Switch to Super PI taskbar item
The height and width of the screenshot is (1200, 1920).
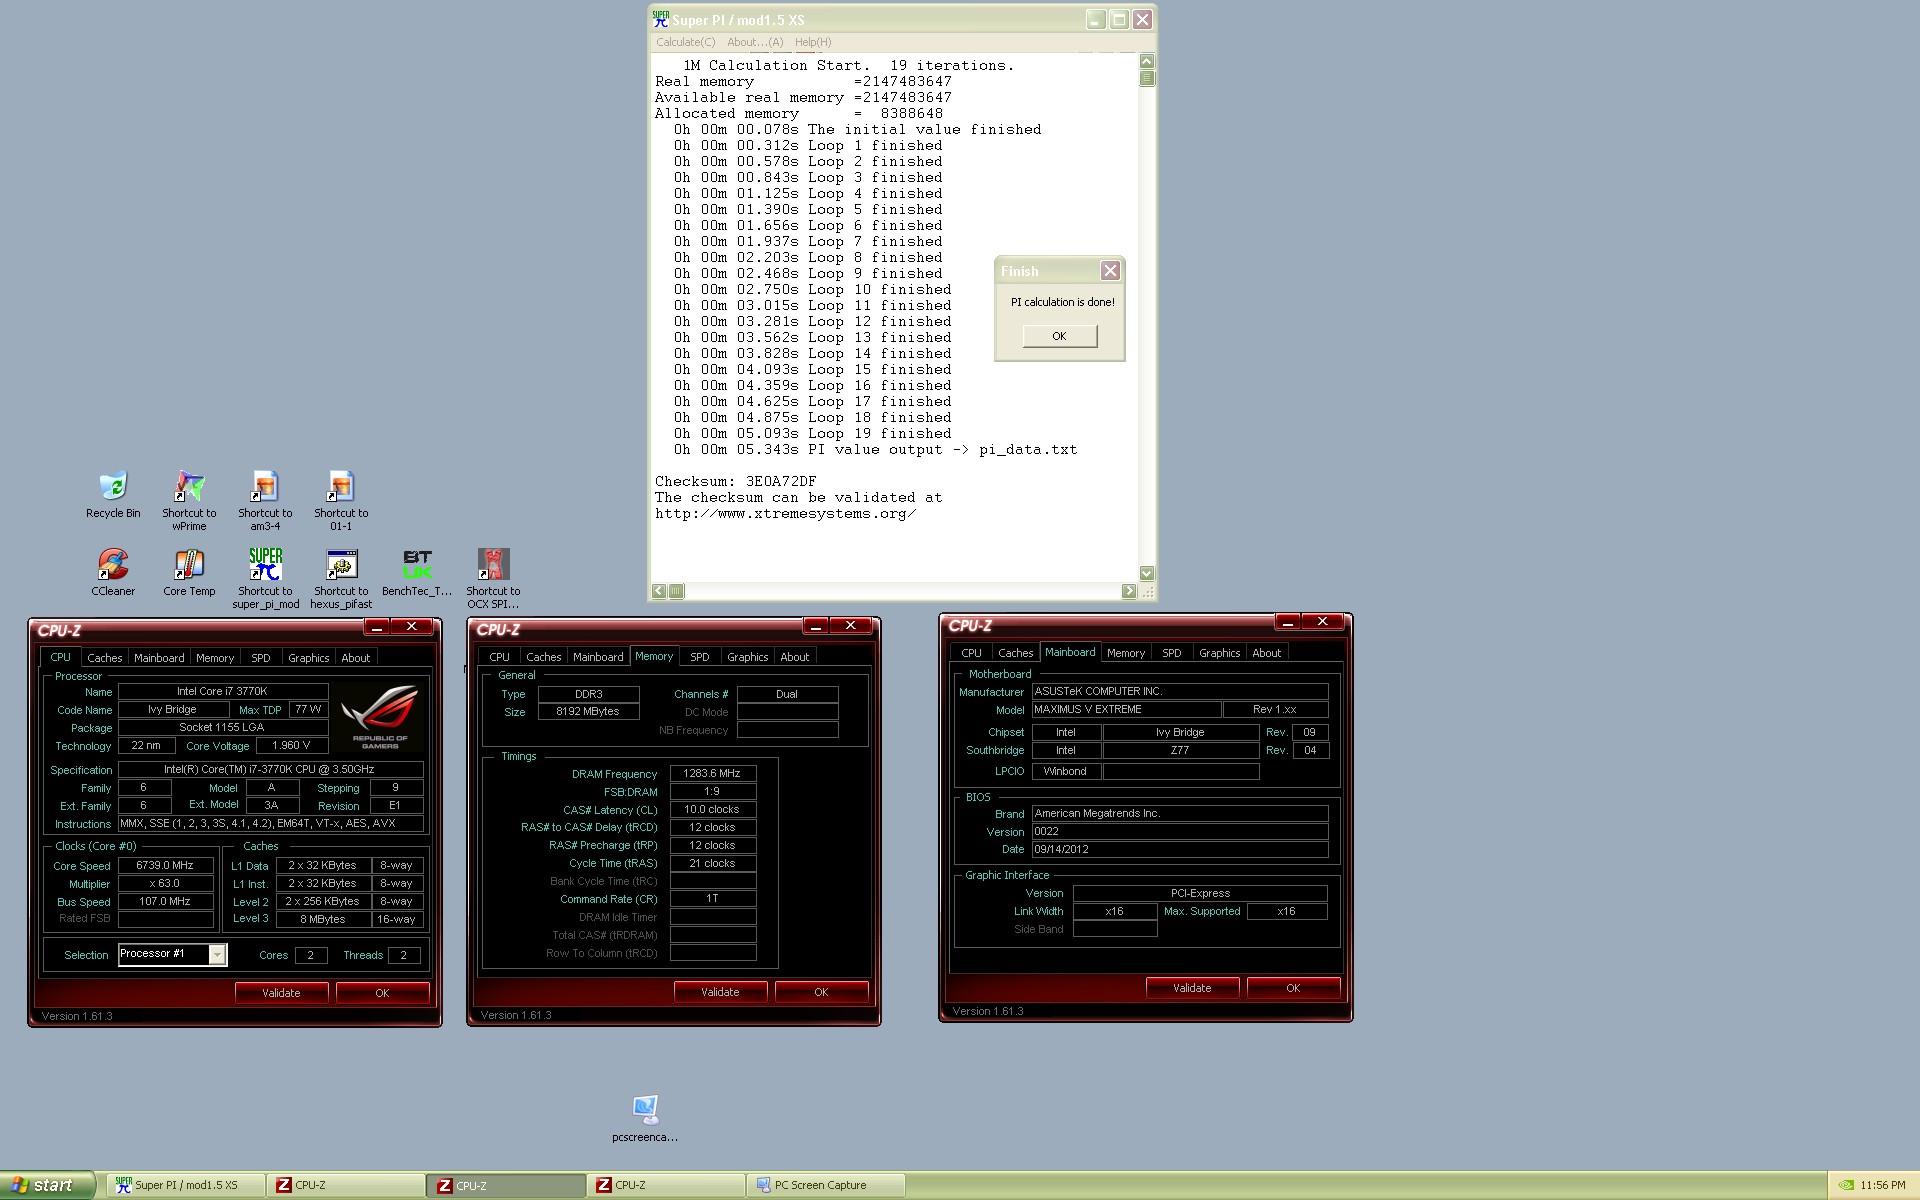point(186,1185)
